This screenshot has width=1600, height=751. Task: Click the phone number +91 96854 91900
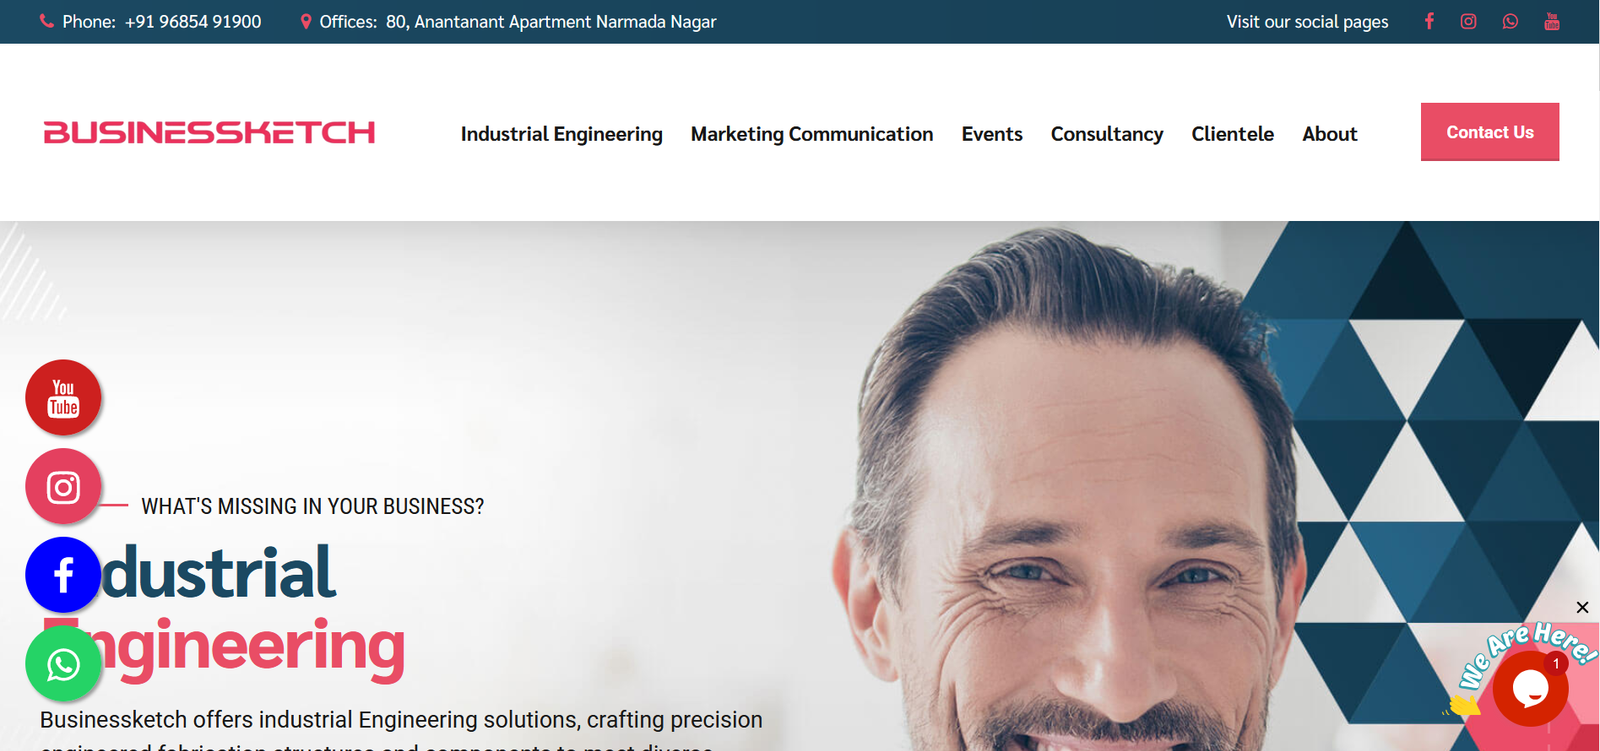point(192,22)
